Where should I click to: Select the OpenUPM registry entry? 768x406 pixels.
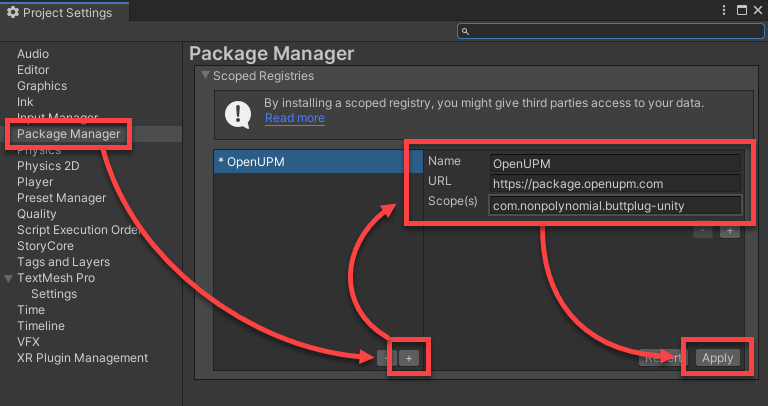point(318,162)
